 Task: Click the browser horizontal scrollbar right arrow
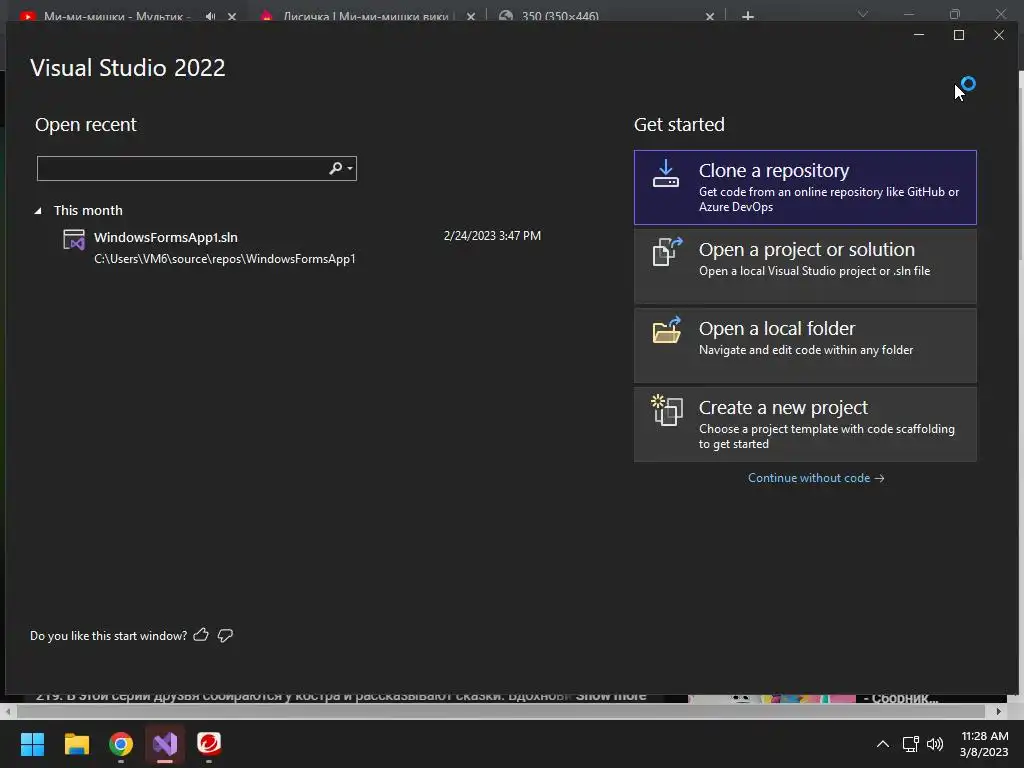point(999,711)
